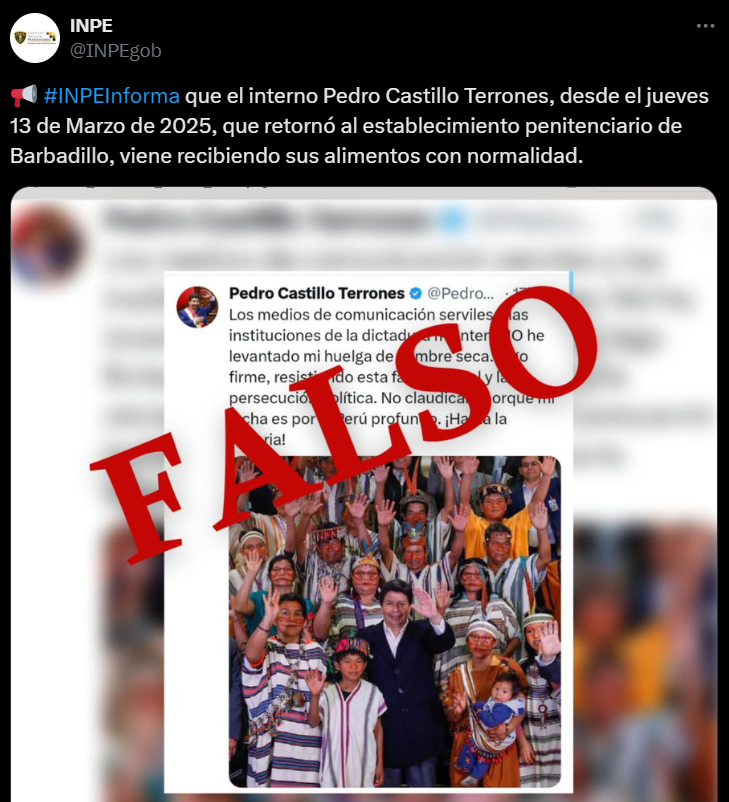
Task: Open the @INPEgob handle link
Action: (x=116, y=51)
